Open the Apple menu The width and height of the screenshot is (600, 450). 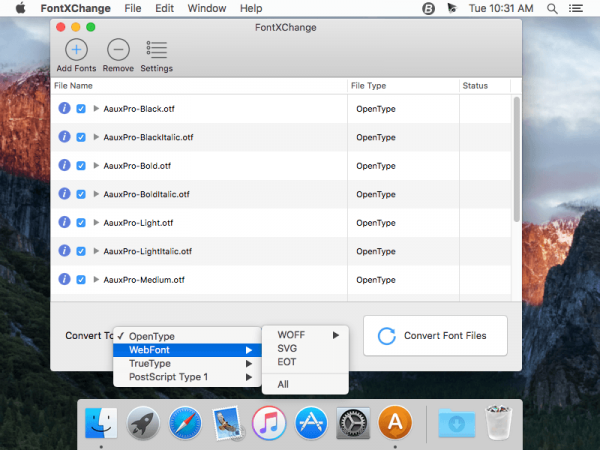coord(21,8)
